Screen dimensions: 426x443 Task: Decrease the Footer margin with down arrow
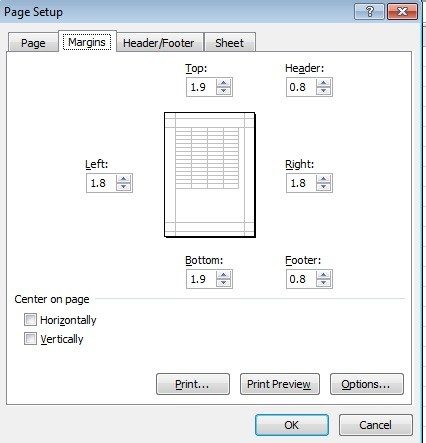(x=323, y=283)
